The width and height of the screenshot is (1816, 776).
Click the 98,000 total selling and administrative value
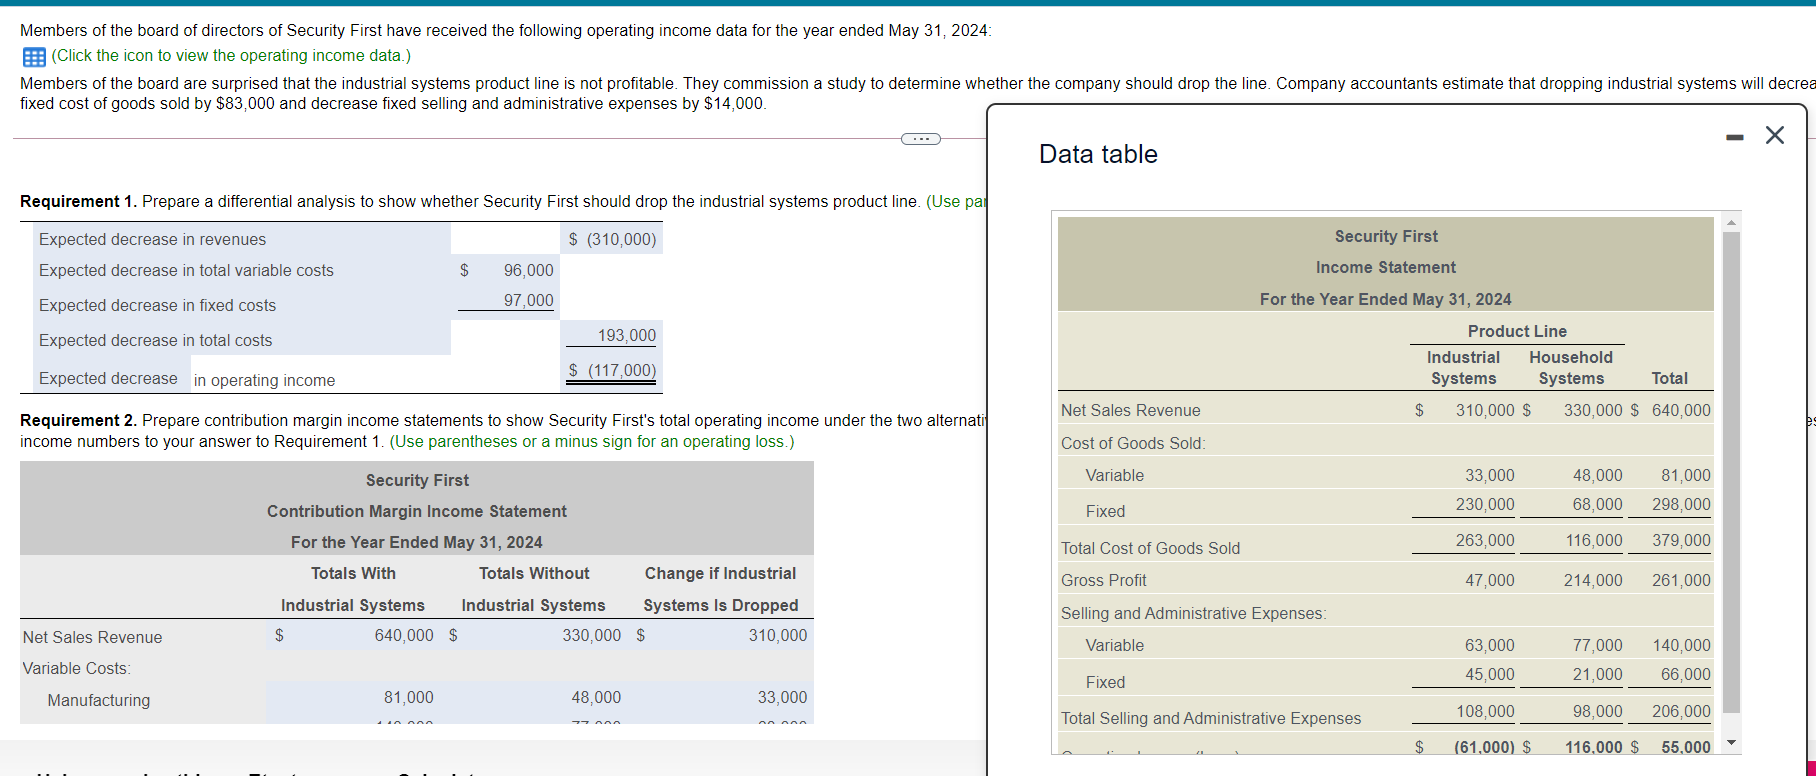pyautogui.click(x=1597, y=711)
